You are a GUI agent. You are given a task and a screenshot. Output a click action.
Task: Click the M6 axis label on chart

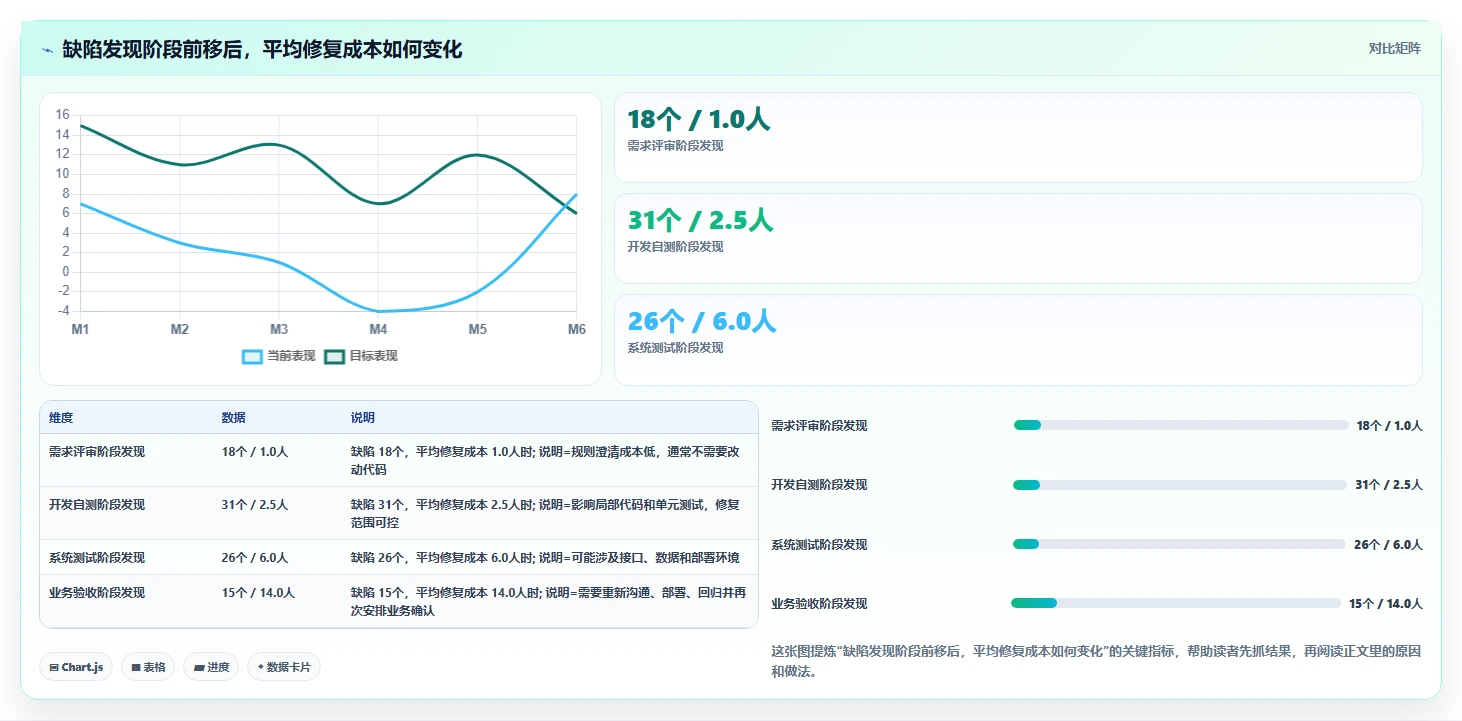577,329
